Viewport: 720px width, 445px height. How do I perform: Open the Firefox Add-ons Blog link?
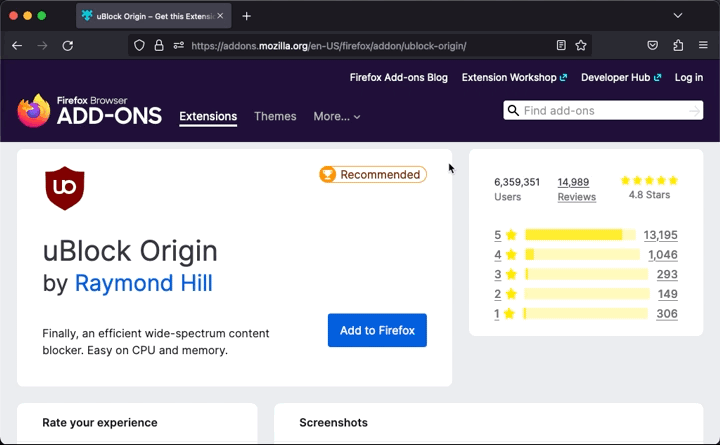tap(399, 77)
